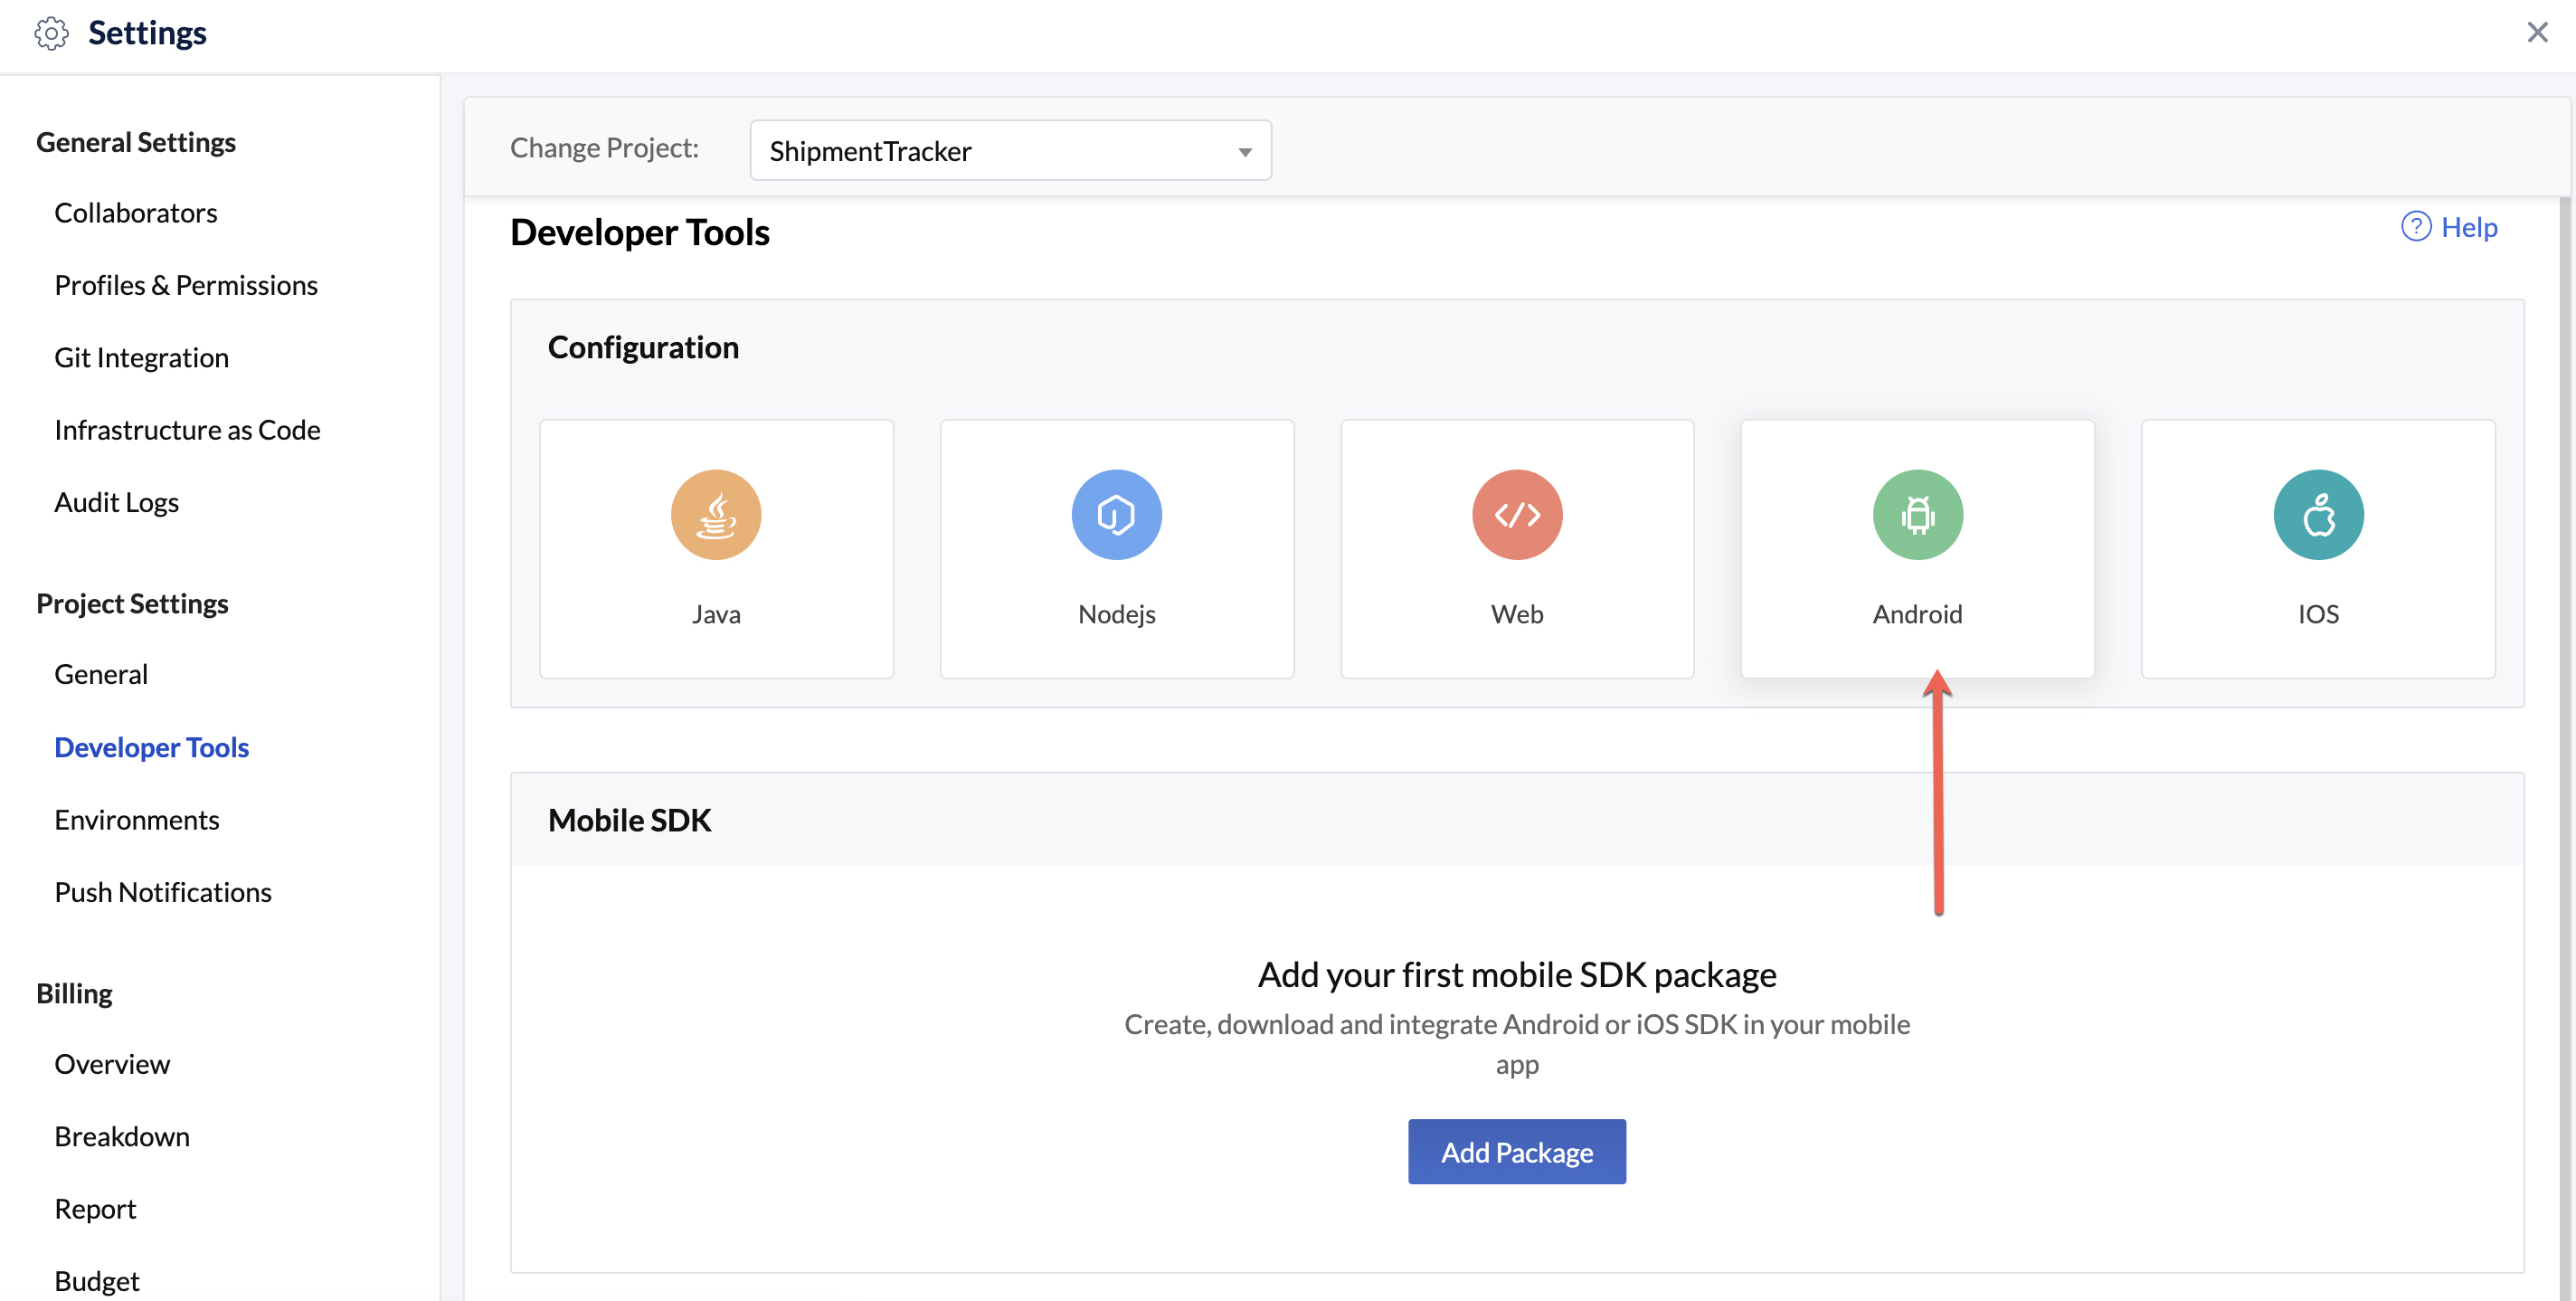Select Infrastructure as Code
Viewport: 2576px width, 1301px height.
187,430
